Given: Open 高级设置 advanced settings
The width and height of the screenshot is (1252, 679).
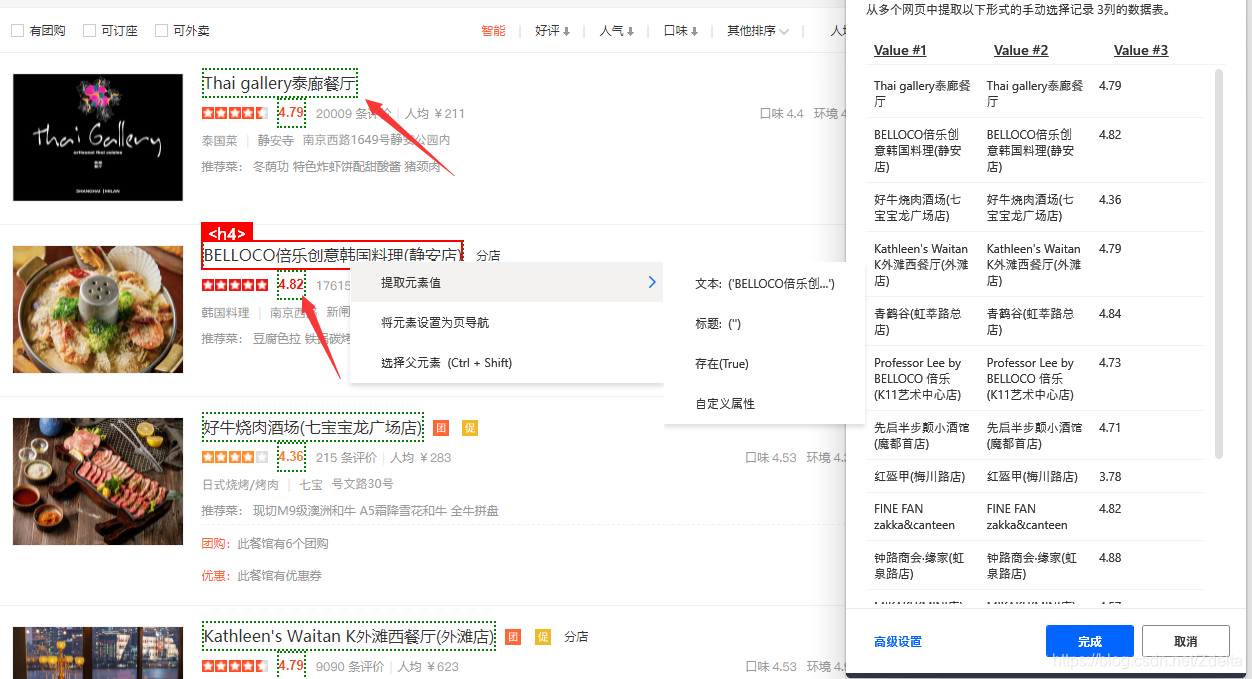Looking at the screenshot, I should [x=898, y=642].
